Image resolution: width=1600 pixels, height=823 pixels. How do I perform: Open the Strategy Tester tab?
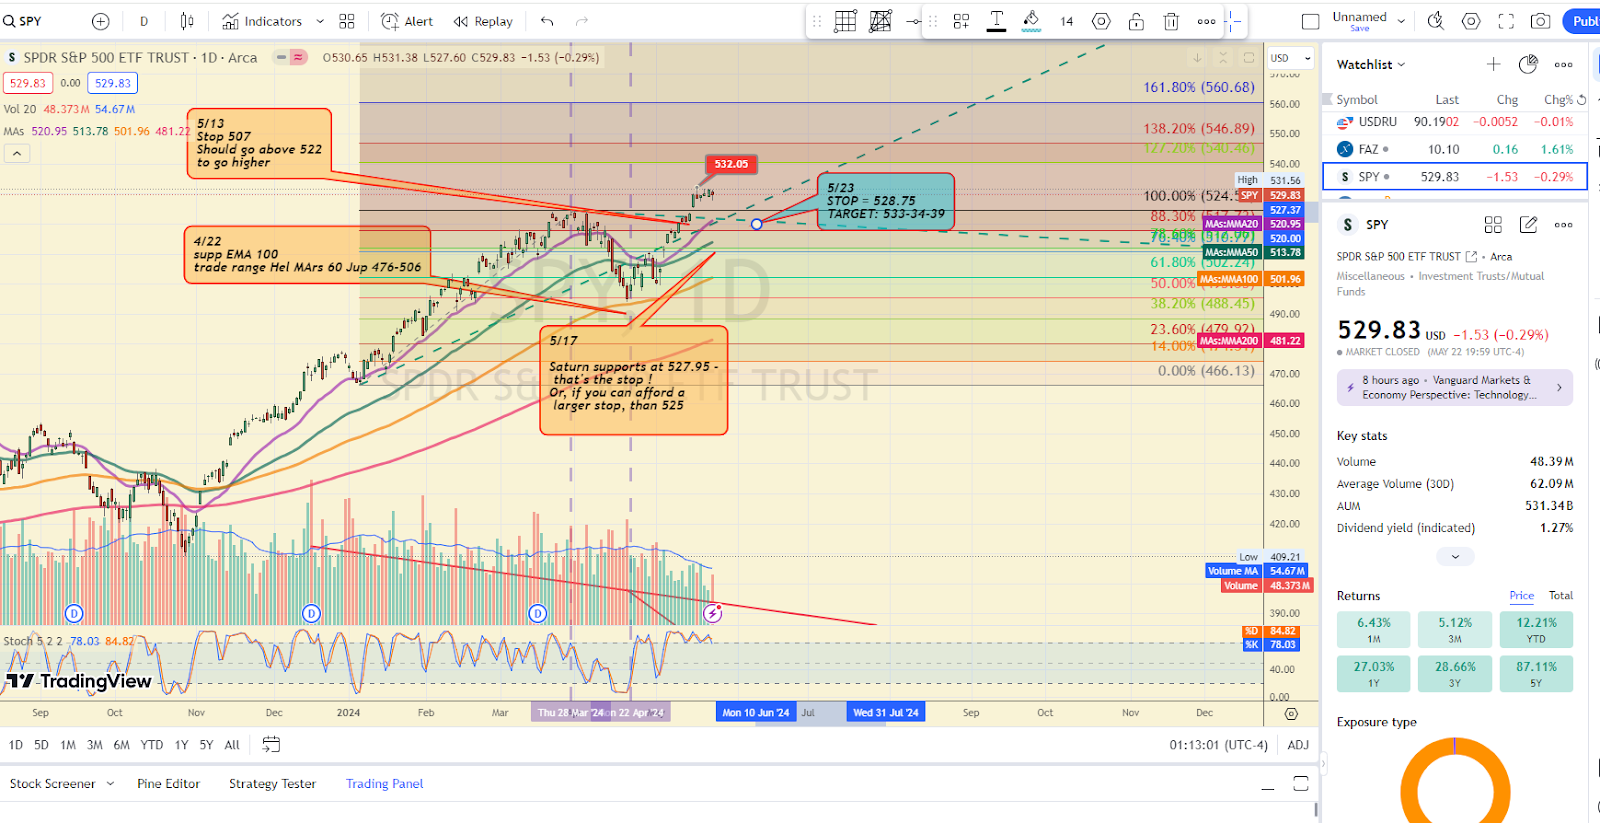tap(272, 784)
